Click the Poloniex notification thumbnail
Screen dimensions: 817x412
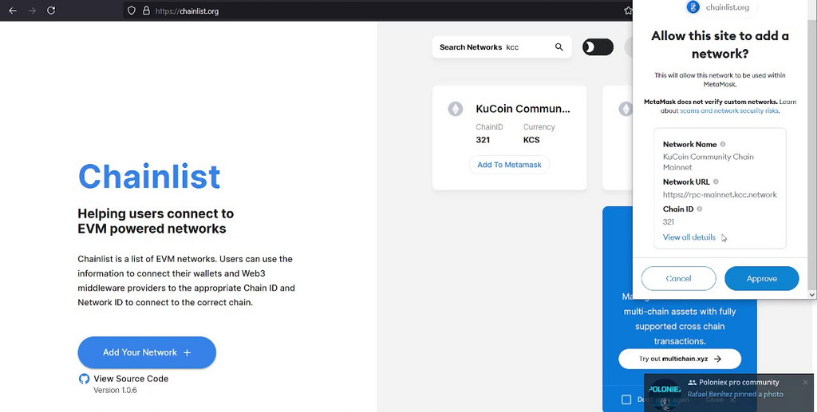tap(664, 392)
